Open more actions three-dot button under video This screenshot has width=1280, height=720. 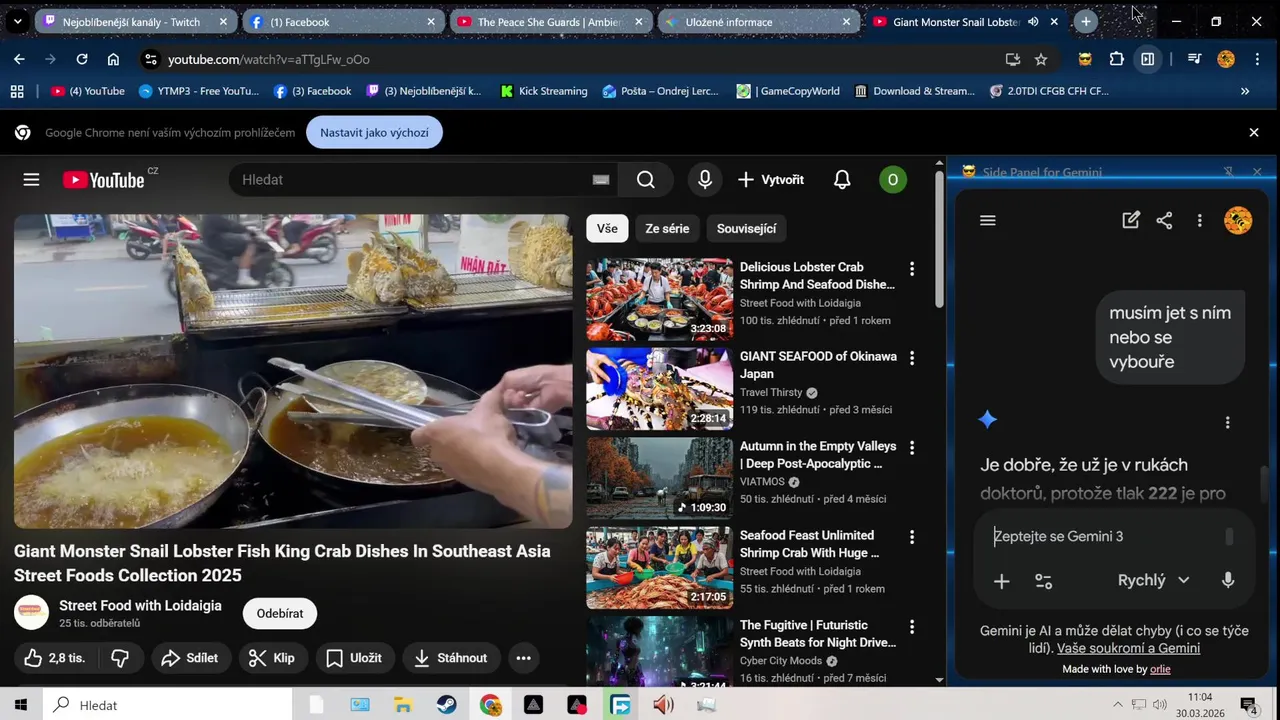click(x=523, y=658)
